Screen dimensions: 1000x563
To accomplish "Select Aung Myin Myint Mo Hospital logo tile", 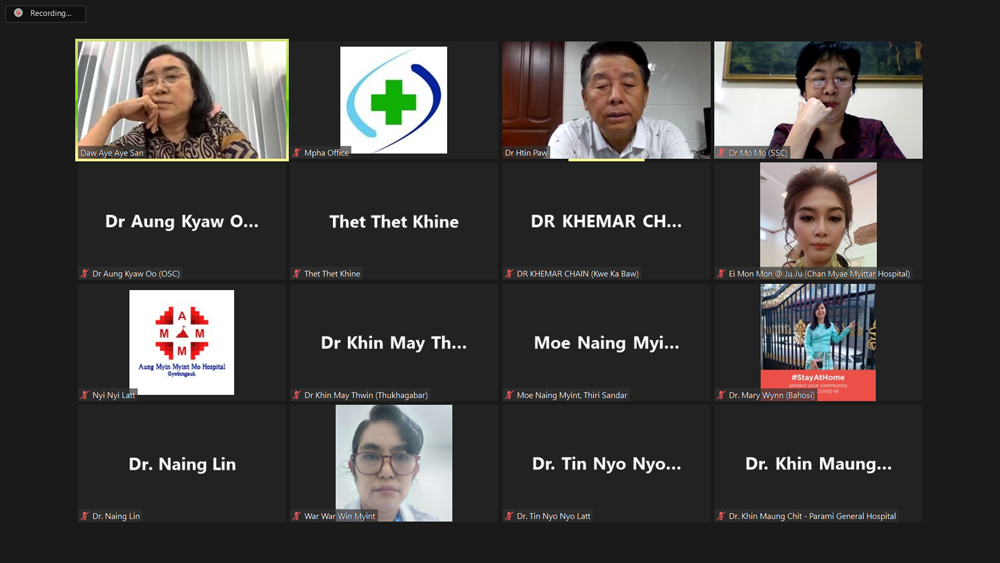I will (x=182, y=342).
